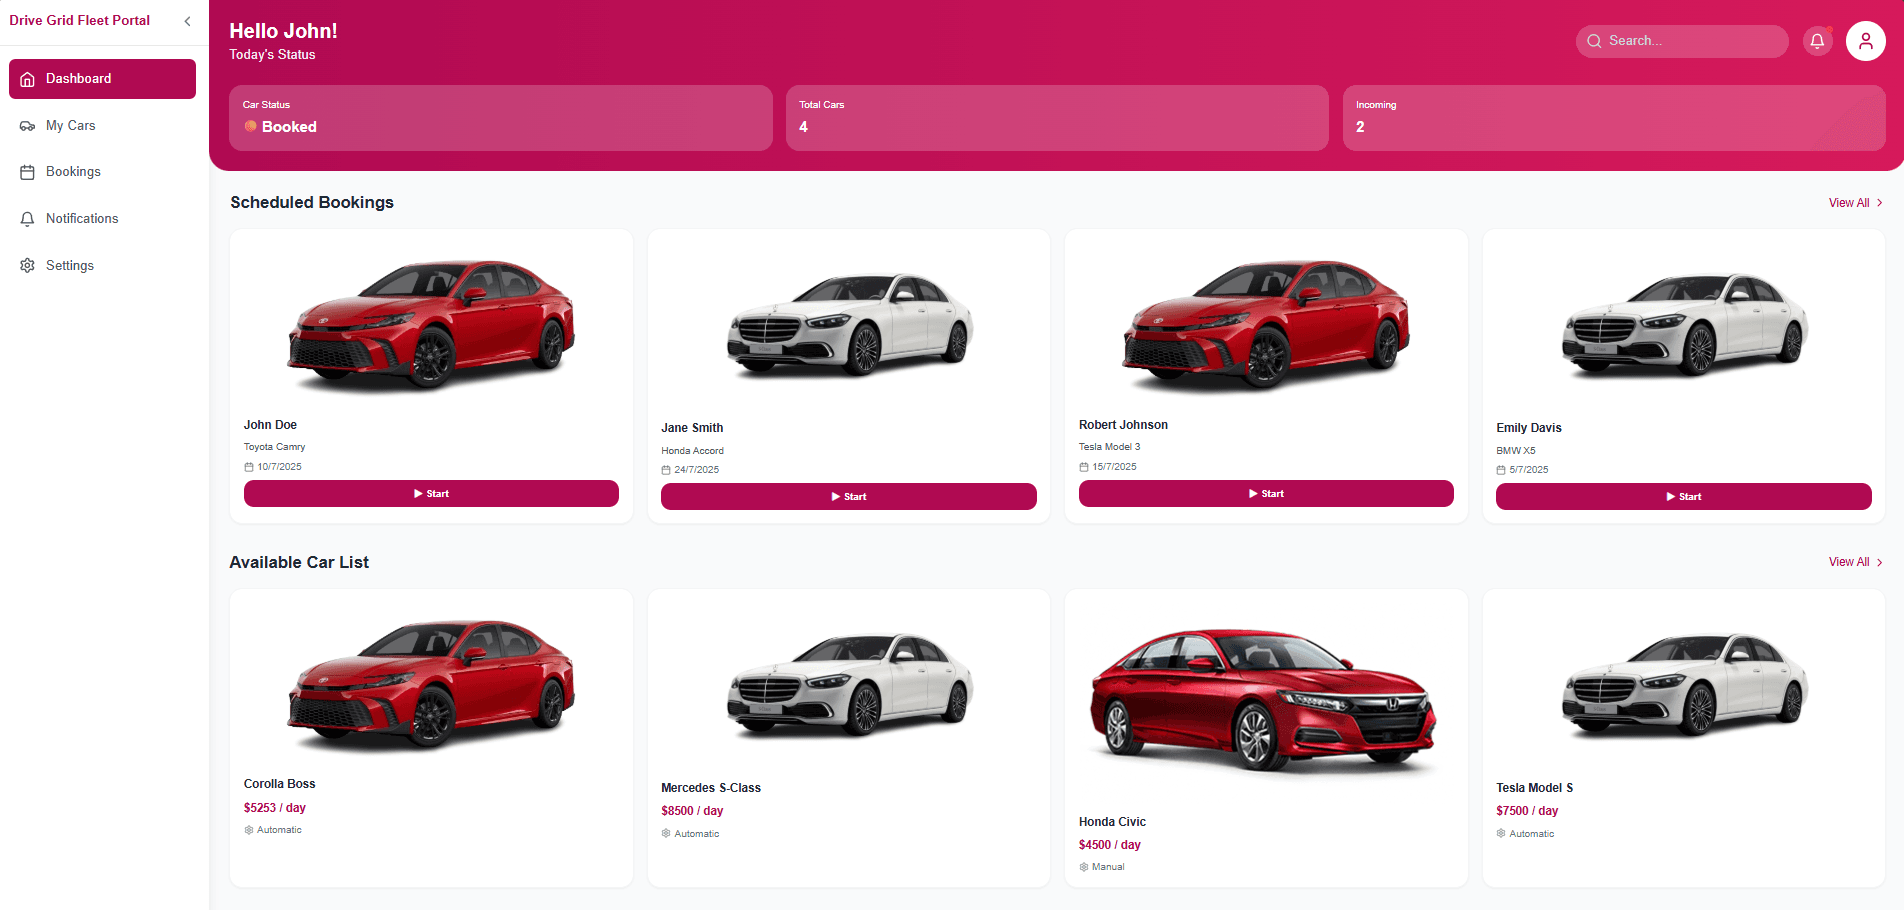The width and height of the screenshot is (1904, 910).
Task: Open the header notification bell
Action: click(1817, 41)
